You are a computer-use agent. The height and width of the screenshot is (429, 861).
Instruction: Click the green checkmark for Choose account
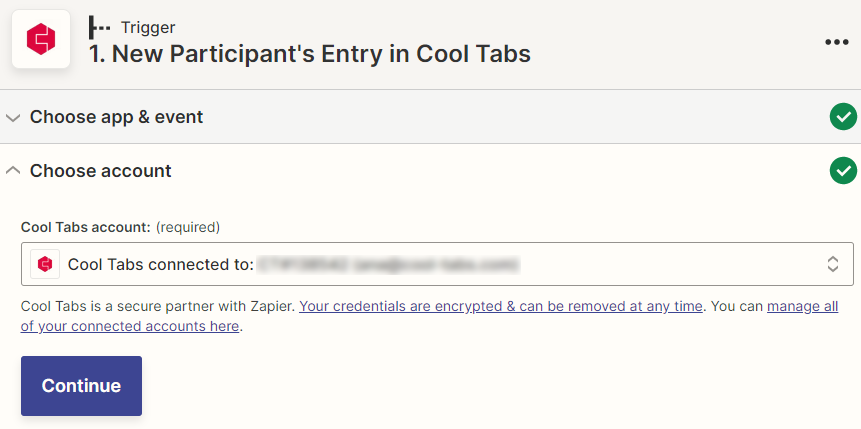tap(843, 170)
